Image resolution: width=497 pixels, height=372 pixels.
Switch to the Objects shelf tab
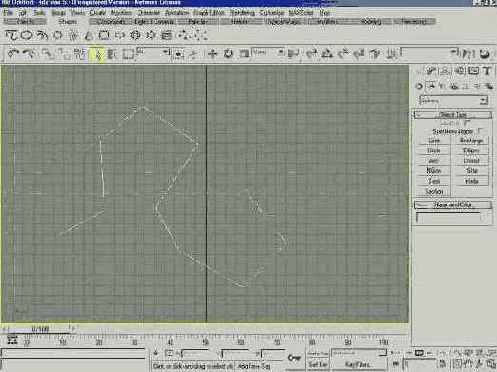pyautogui.click(x=25, y=22)
